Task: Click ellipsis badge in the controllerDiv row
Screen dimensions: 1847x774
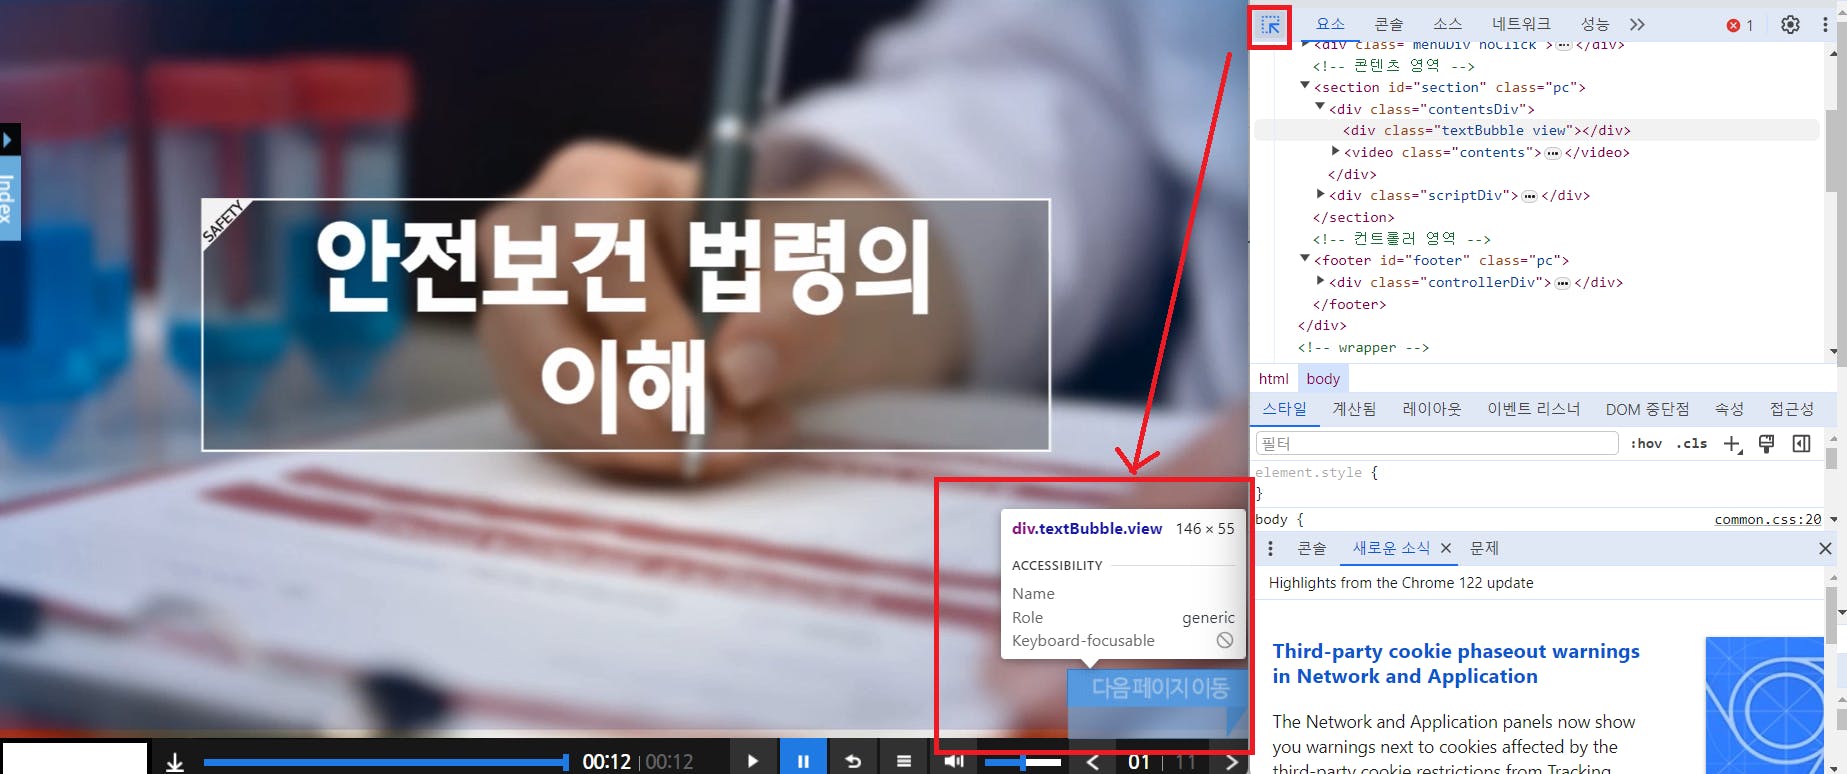Action: (x=1563, y=283)
